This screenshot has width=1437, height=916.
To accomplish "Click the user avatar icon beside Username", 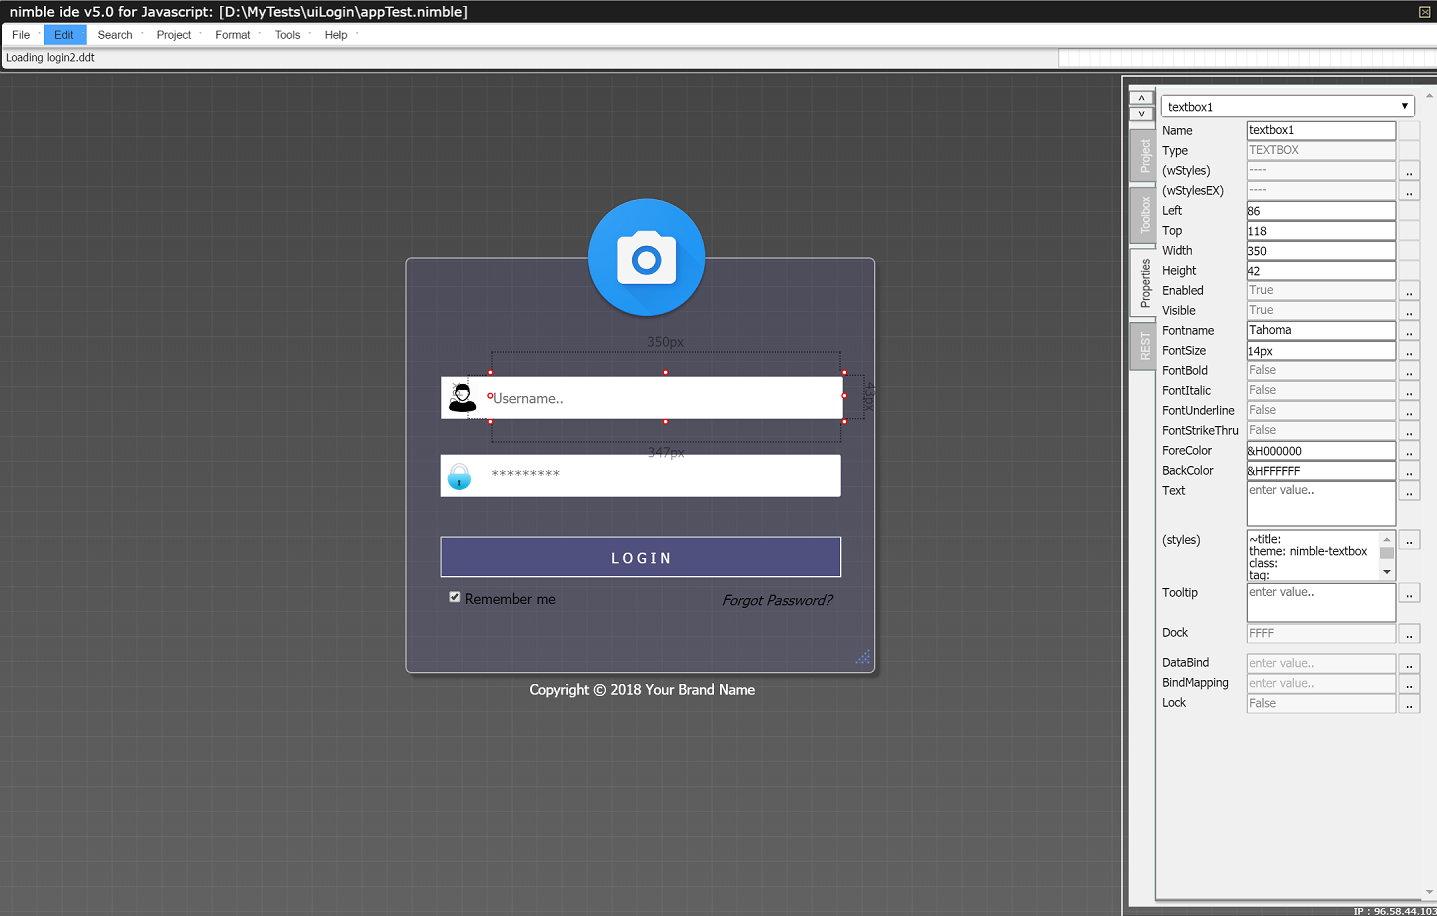I will click(x=462, y=397).
